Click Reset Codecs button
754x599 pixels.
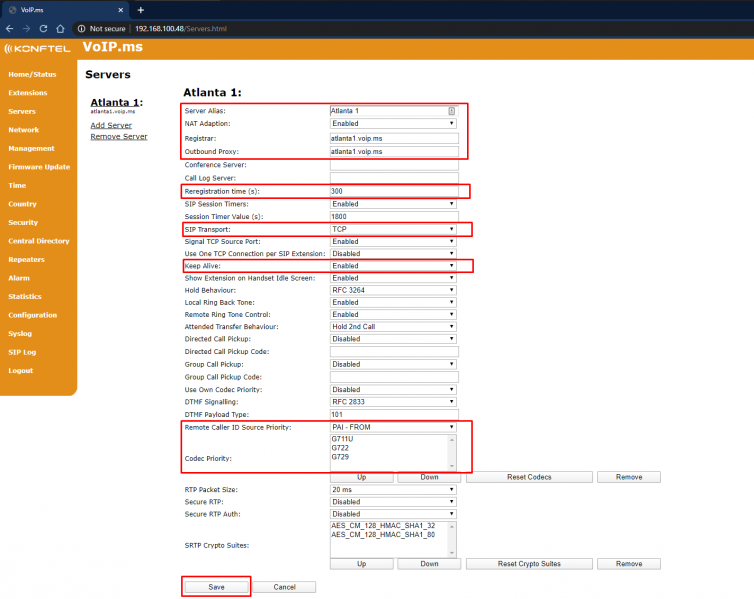pos(529,477)
